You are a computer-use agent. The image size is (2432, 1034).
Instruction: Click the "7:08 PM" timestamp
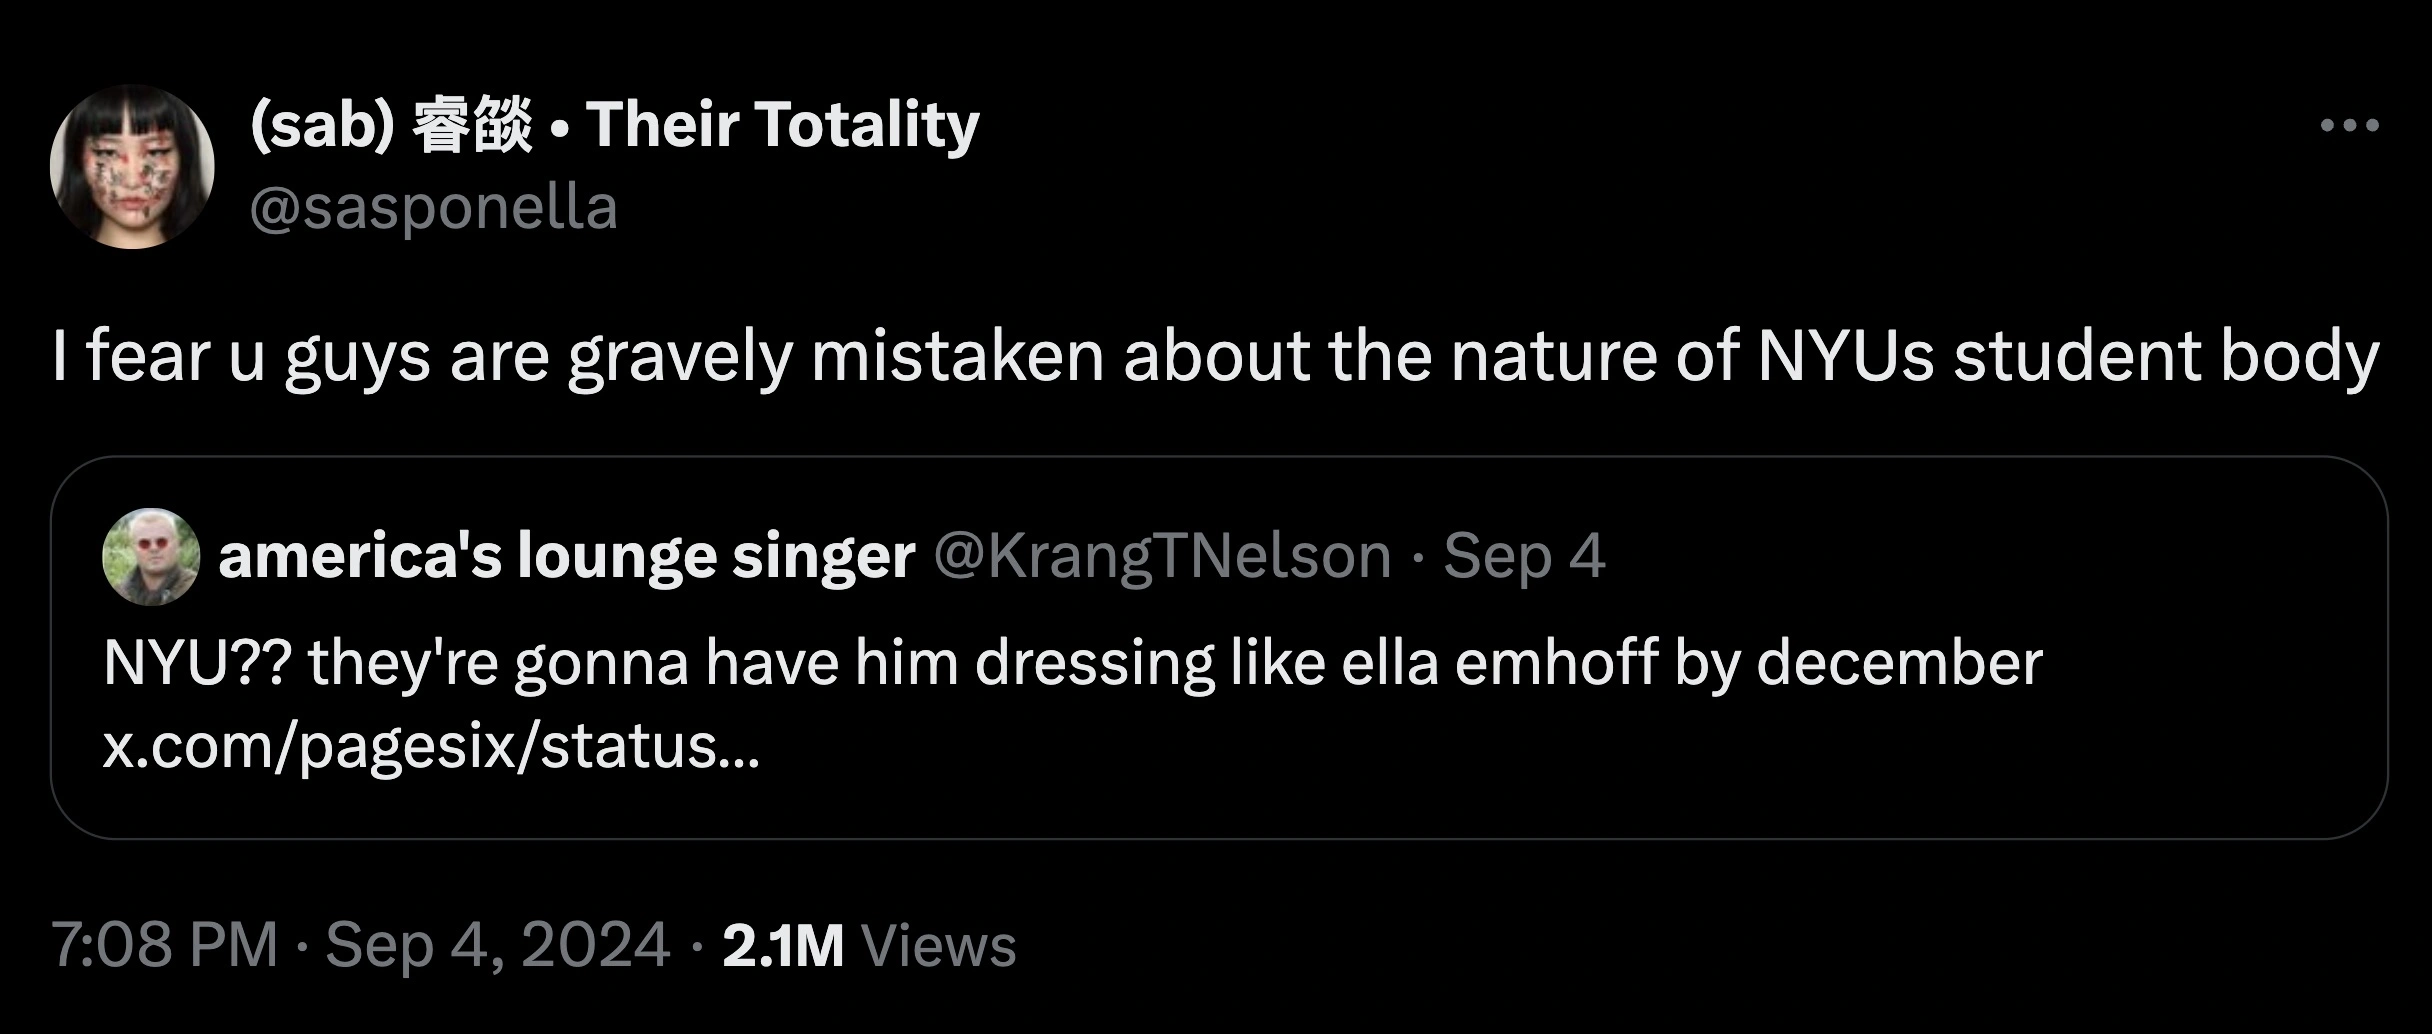pos(165,945)
